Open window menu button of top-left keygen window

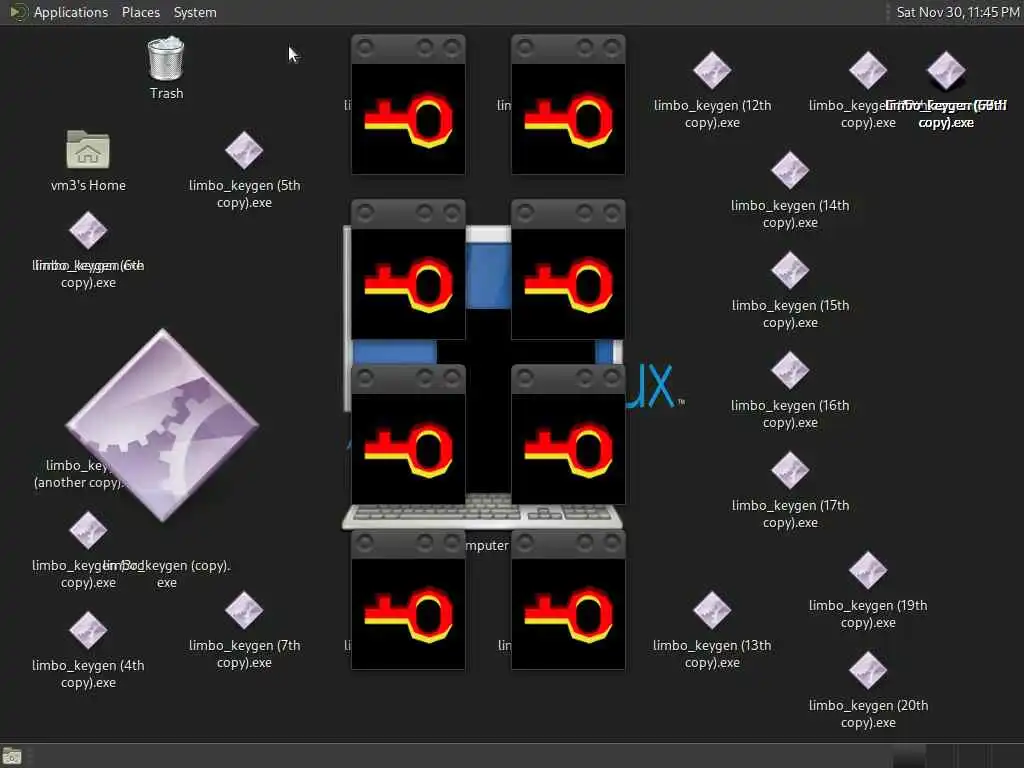365,47
